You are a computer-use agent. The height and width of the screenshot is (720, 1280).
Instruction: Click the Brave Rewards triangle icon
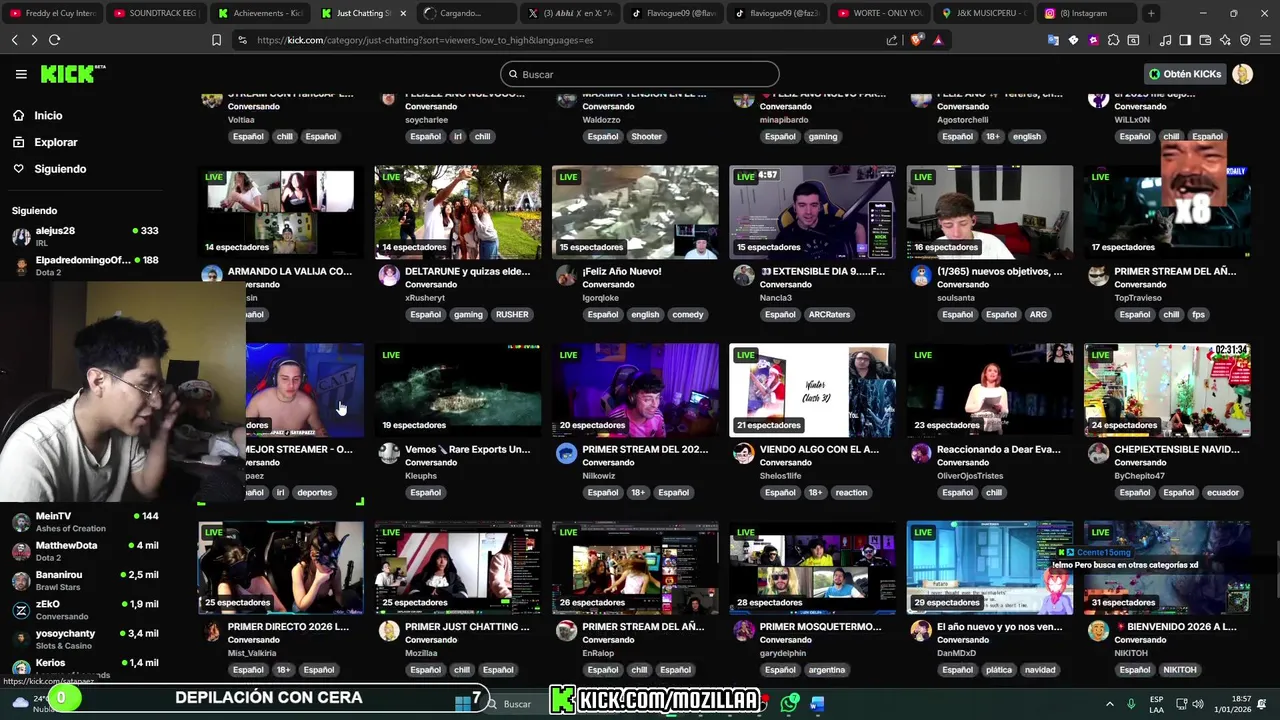(938, 40)
